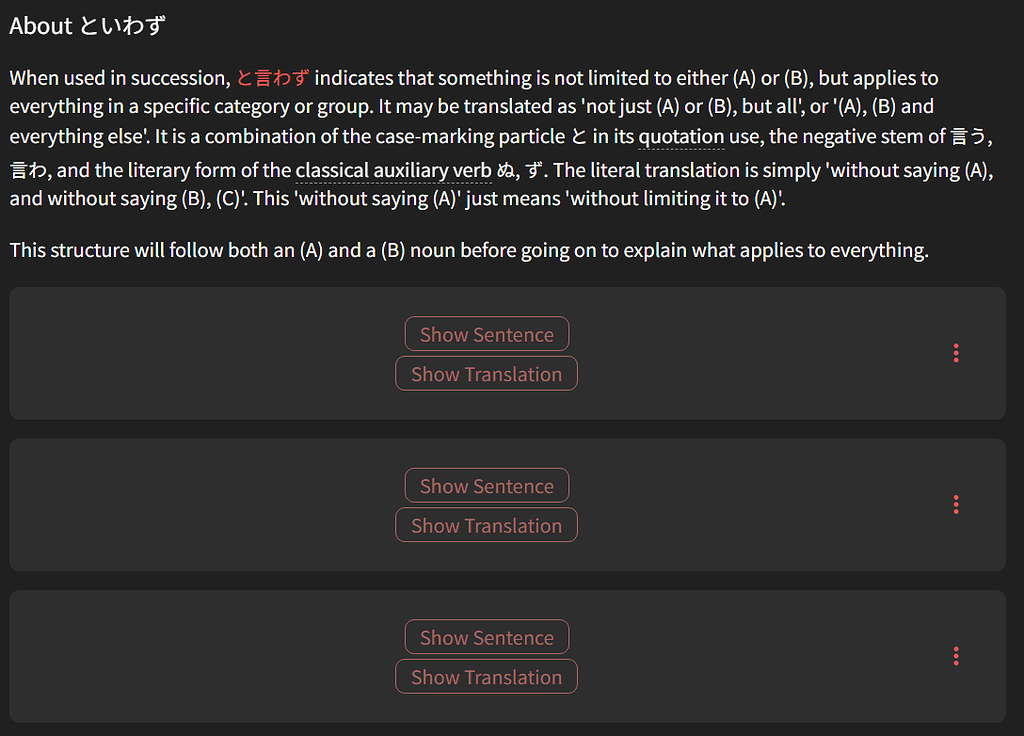1024x736 pixels.
Task: Reveal the sentence in the third example
Action: pyautogui.click(x=486, y=637)
